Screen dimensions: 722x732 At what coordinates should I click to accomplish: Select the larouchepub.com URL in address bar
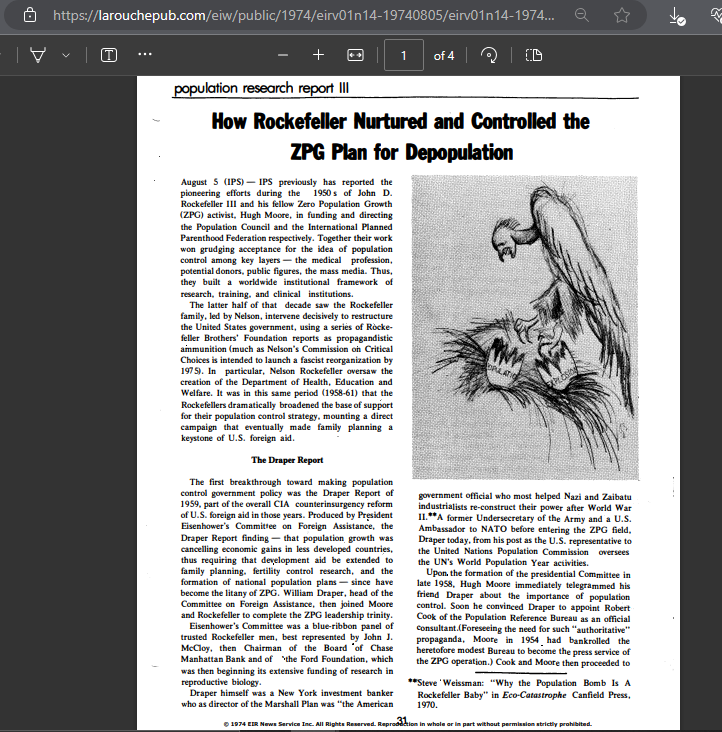pyautogui.click(x=303, y=15)
